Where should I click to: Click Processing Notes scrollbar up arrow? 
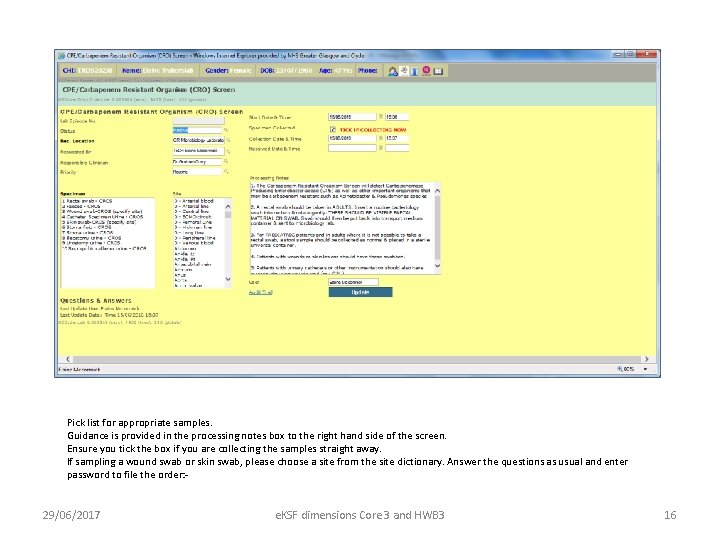437,191
